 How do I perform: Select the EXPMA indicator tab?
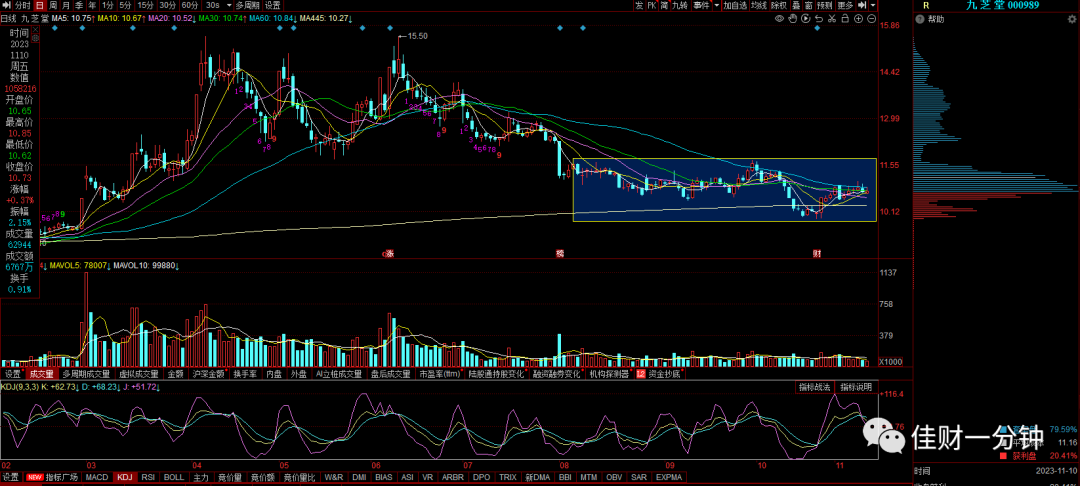point(669,476)
